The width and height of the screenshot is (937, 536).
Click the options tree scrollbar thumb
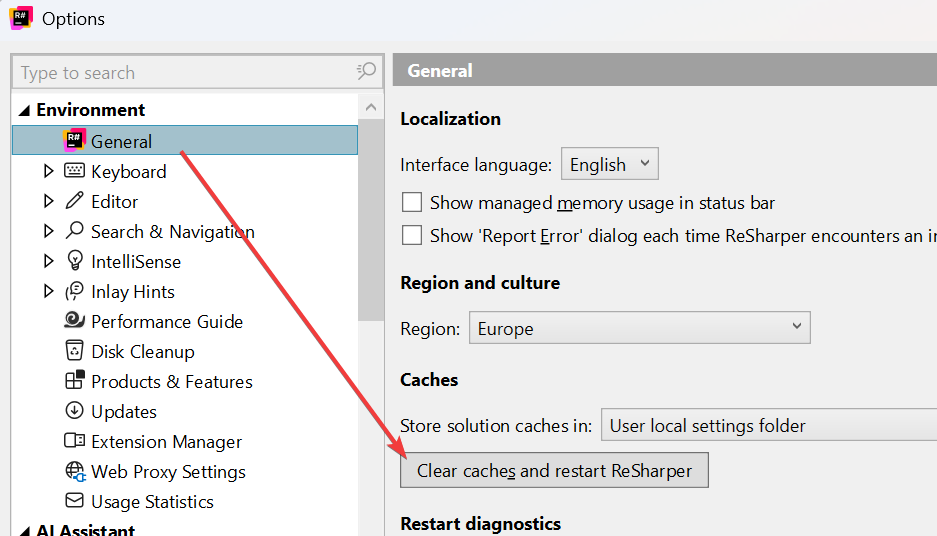pyautogui.click(x=370, y=219)
